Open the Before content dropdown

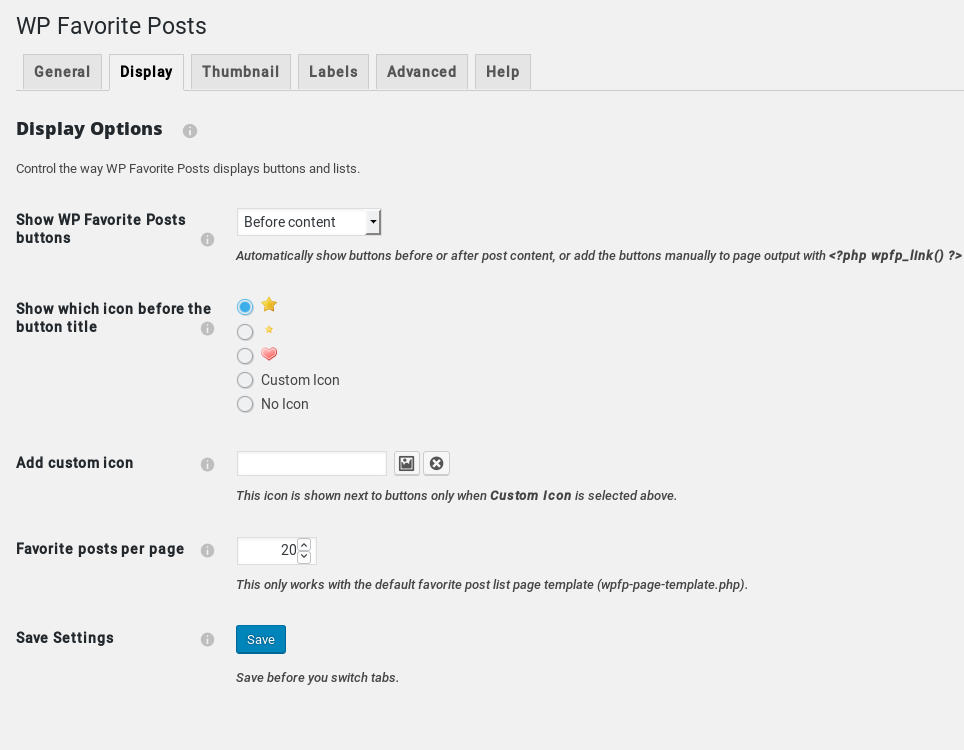pyautogui.click(x=309, y=222)
